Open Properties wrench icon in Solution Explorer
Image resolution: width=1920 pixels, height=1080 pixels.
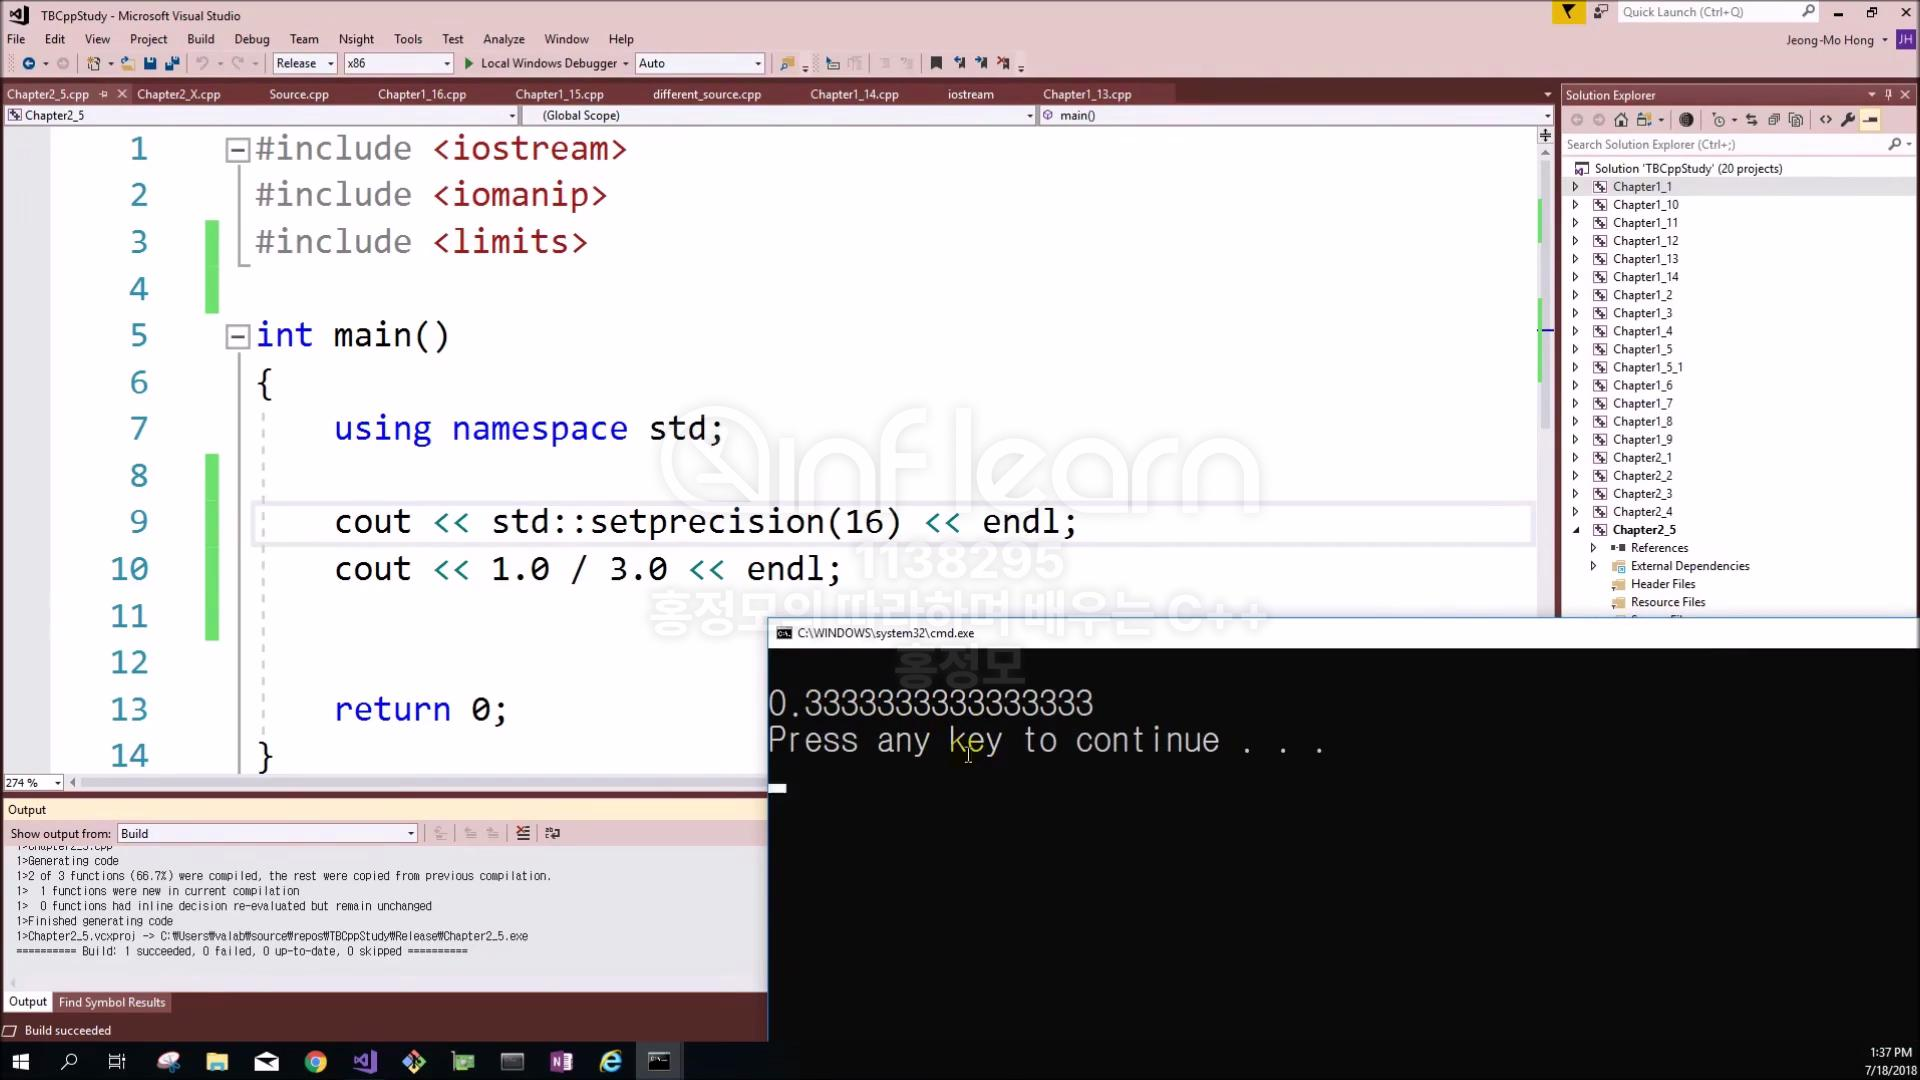[1848, 120]
